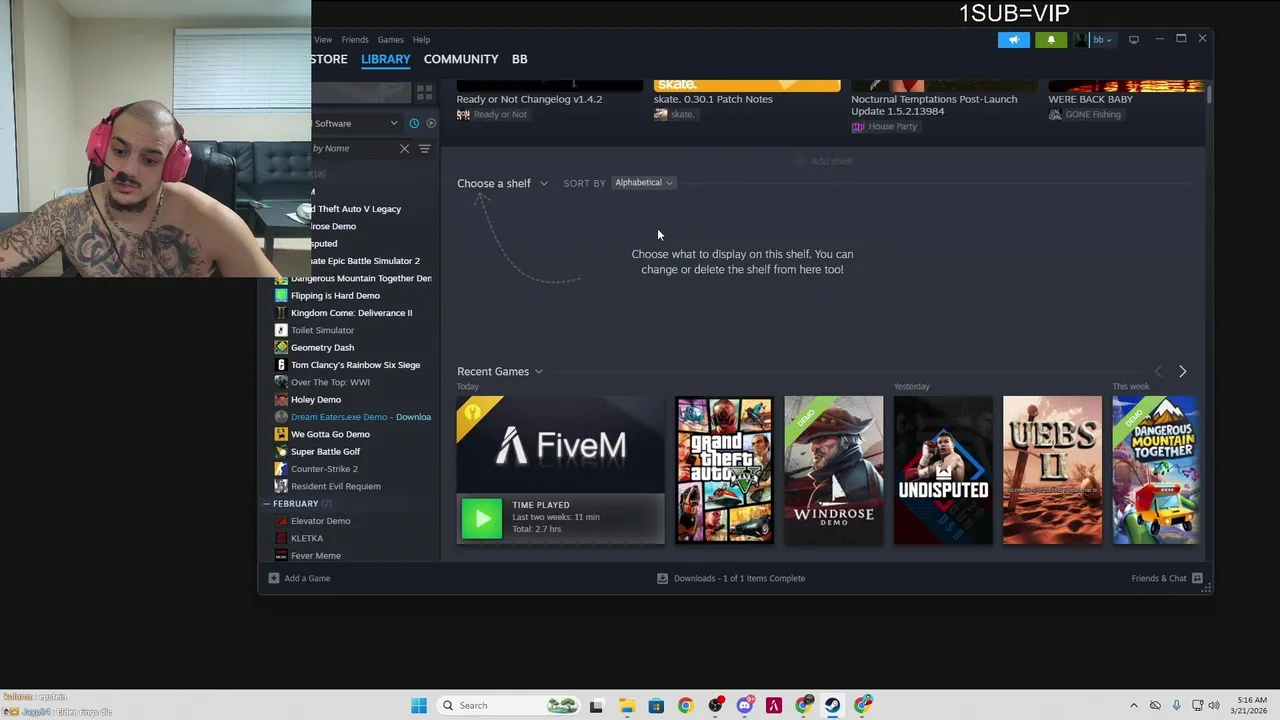
Task: Open the COMMUNITY tab
Action: tap(460, 59)
